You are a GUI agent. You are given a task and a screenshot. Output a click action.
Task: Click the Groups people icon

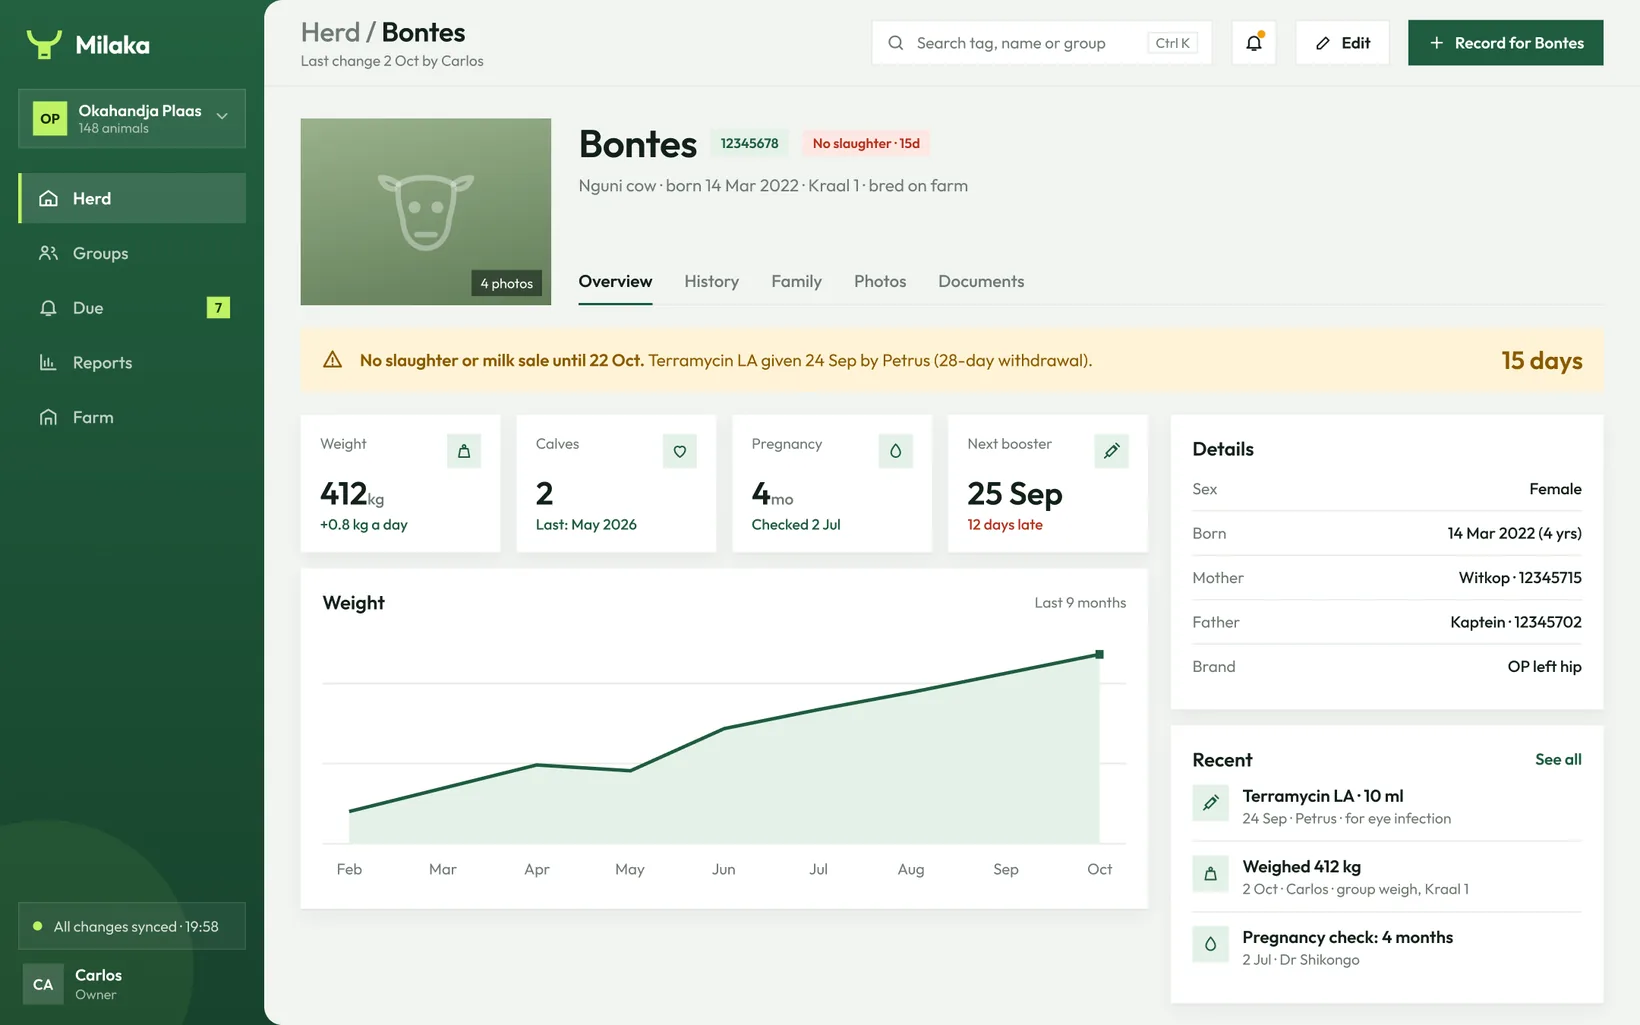pos(48,253)
